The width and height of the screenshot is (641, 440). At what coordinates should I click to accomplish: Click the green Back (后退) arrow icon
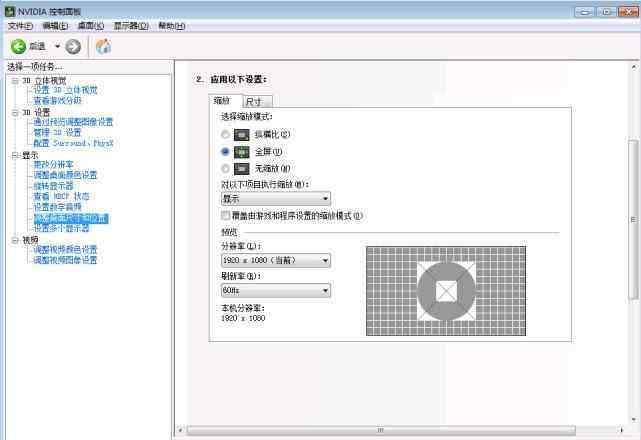coord(18,47)
